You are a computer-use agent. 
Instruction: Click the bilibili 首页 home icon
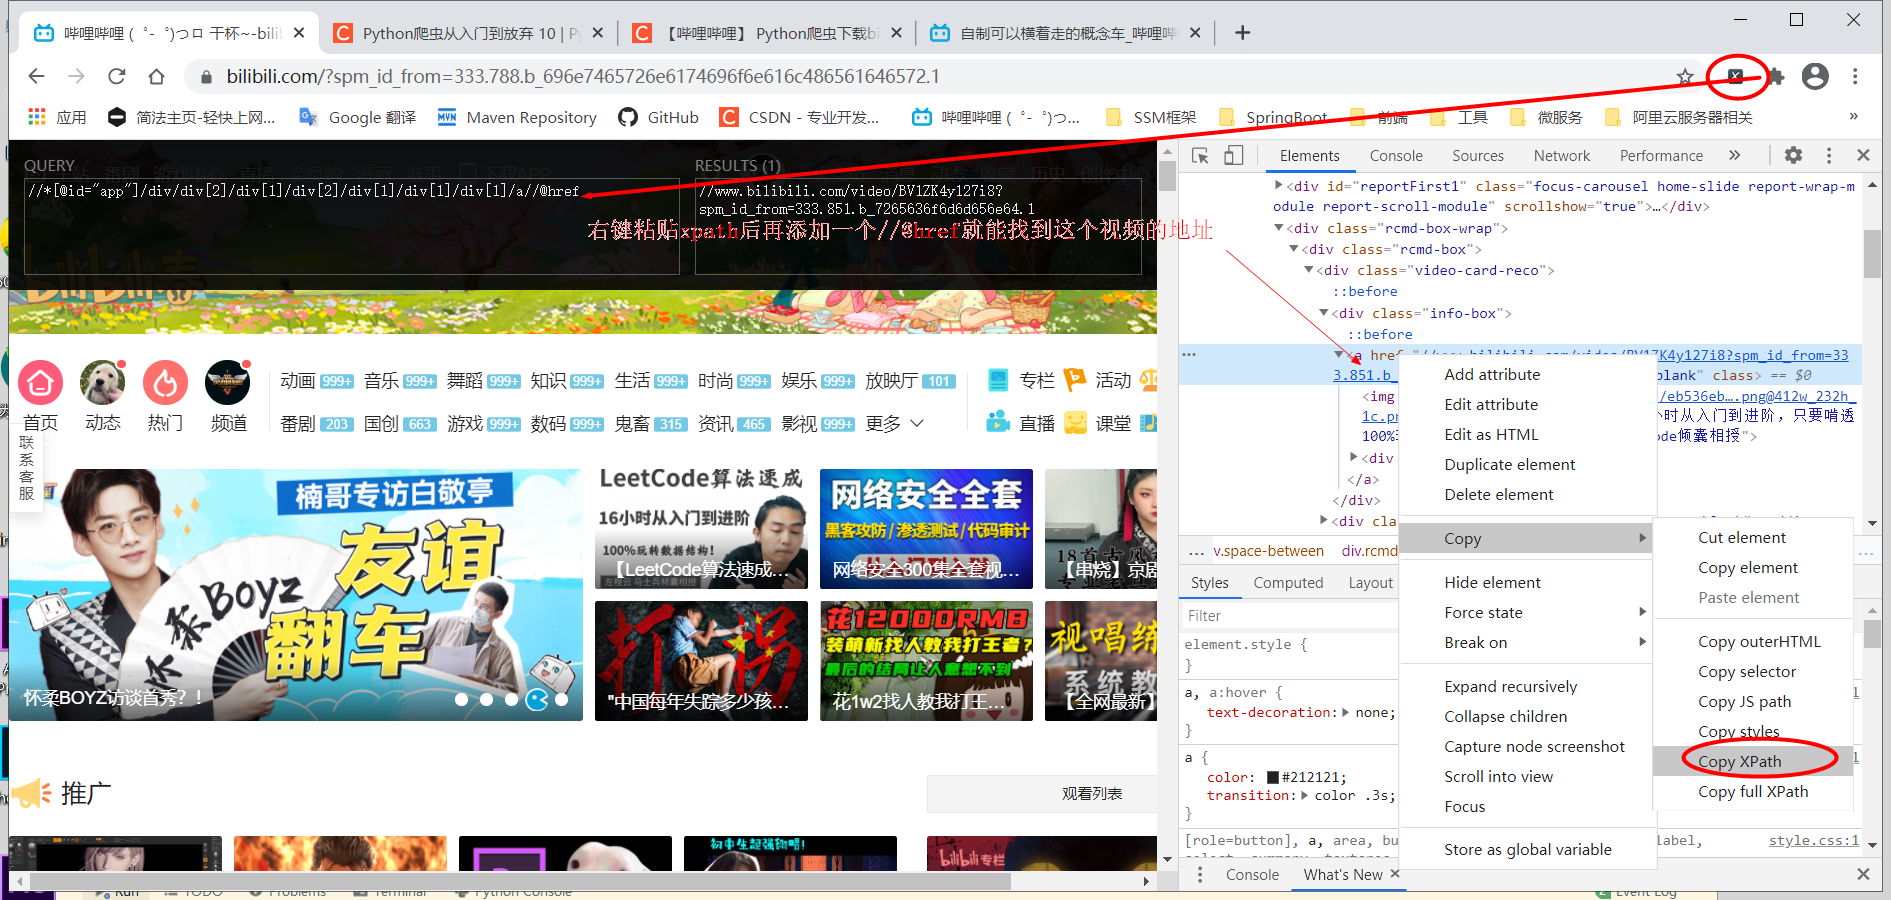tap(40, 383)
